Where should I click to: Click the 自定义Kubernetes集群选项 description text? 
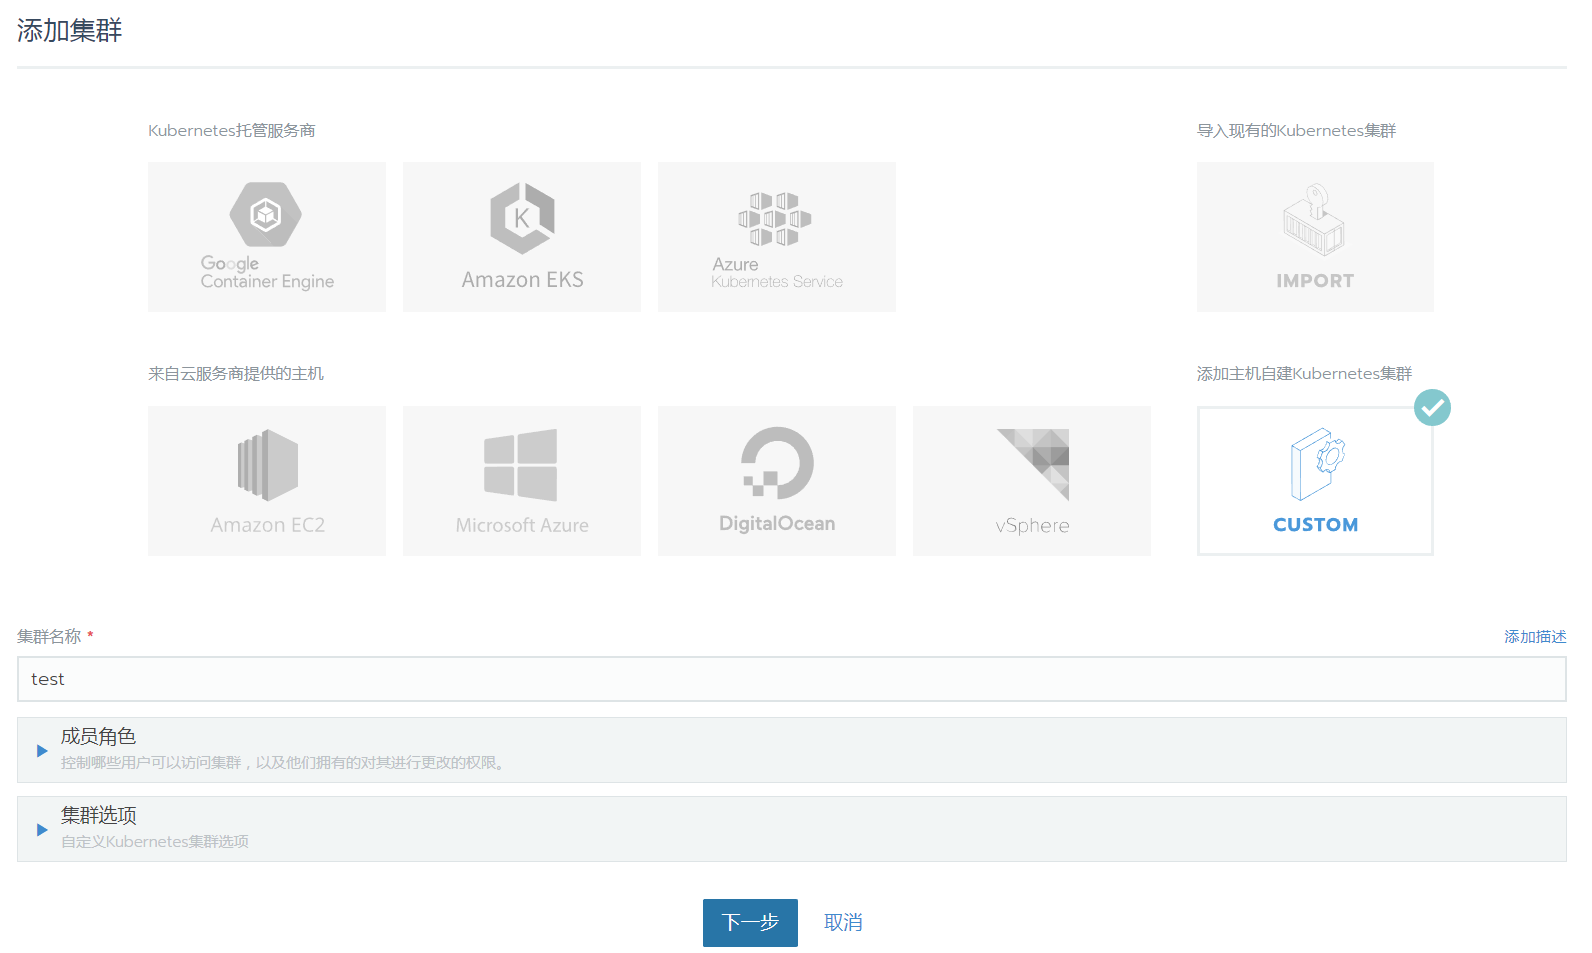click(155, 842)
